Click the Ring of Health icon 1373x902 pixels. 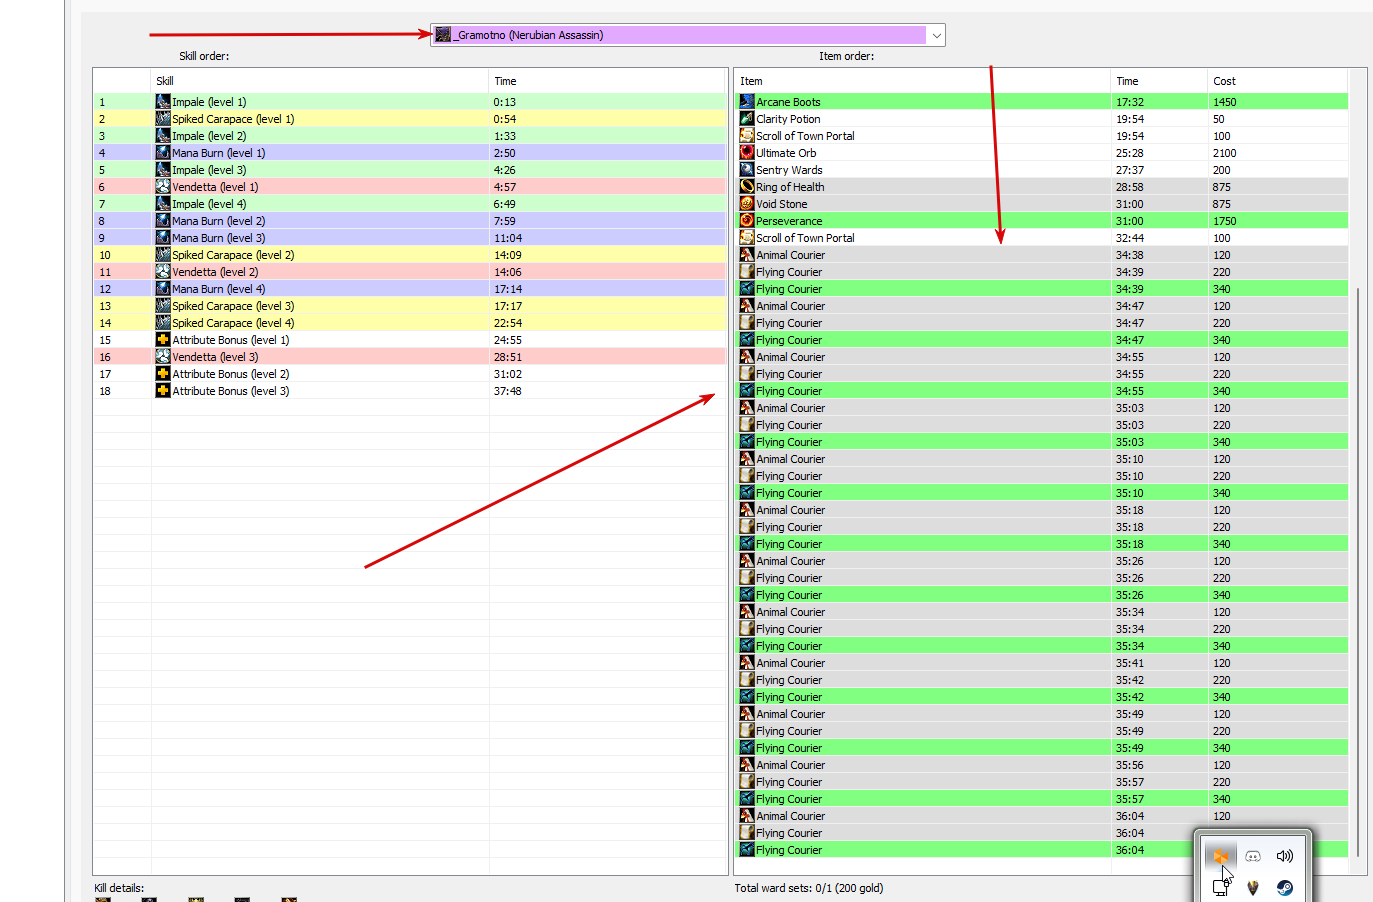(x=747, y=187)
